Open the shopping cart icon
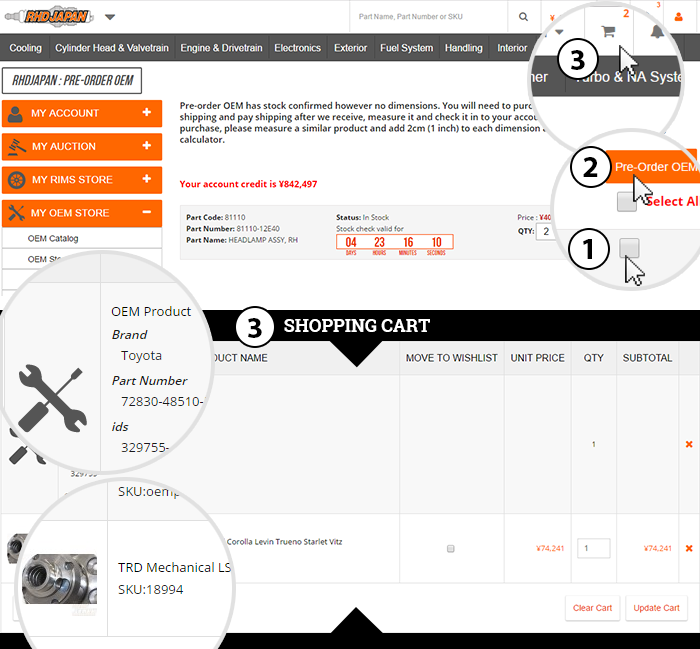 (608, 31)
